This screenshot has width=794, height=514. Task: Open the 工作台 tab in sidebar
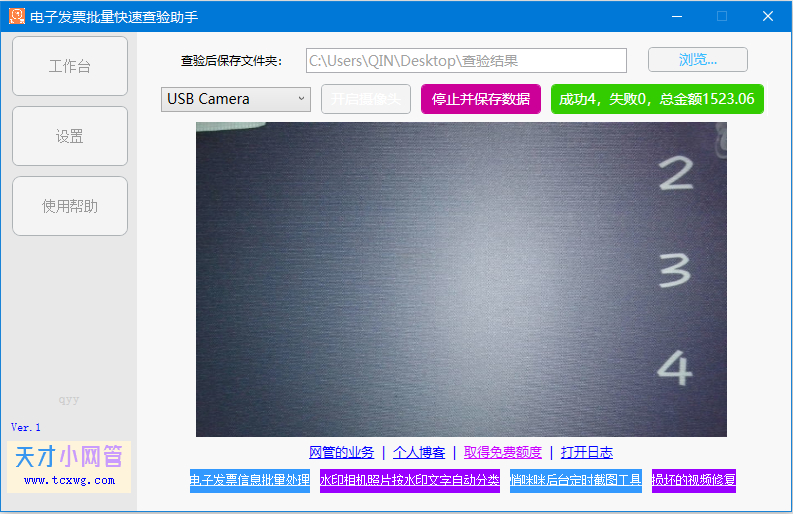[70, 66]
